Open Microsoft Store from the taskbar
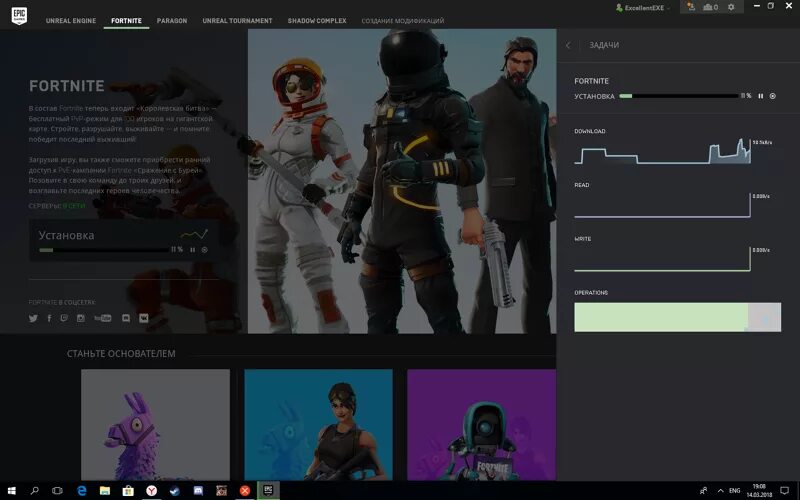 coord(128,490)
